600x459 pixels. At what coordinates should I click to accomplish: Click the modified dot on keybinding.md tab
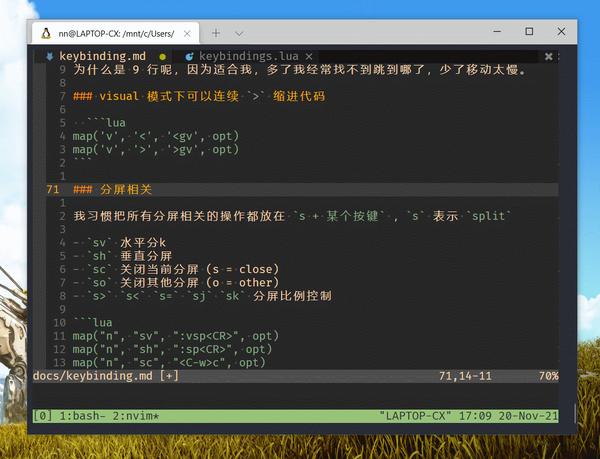(163, 57)
